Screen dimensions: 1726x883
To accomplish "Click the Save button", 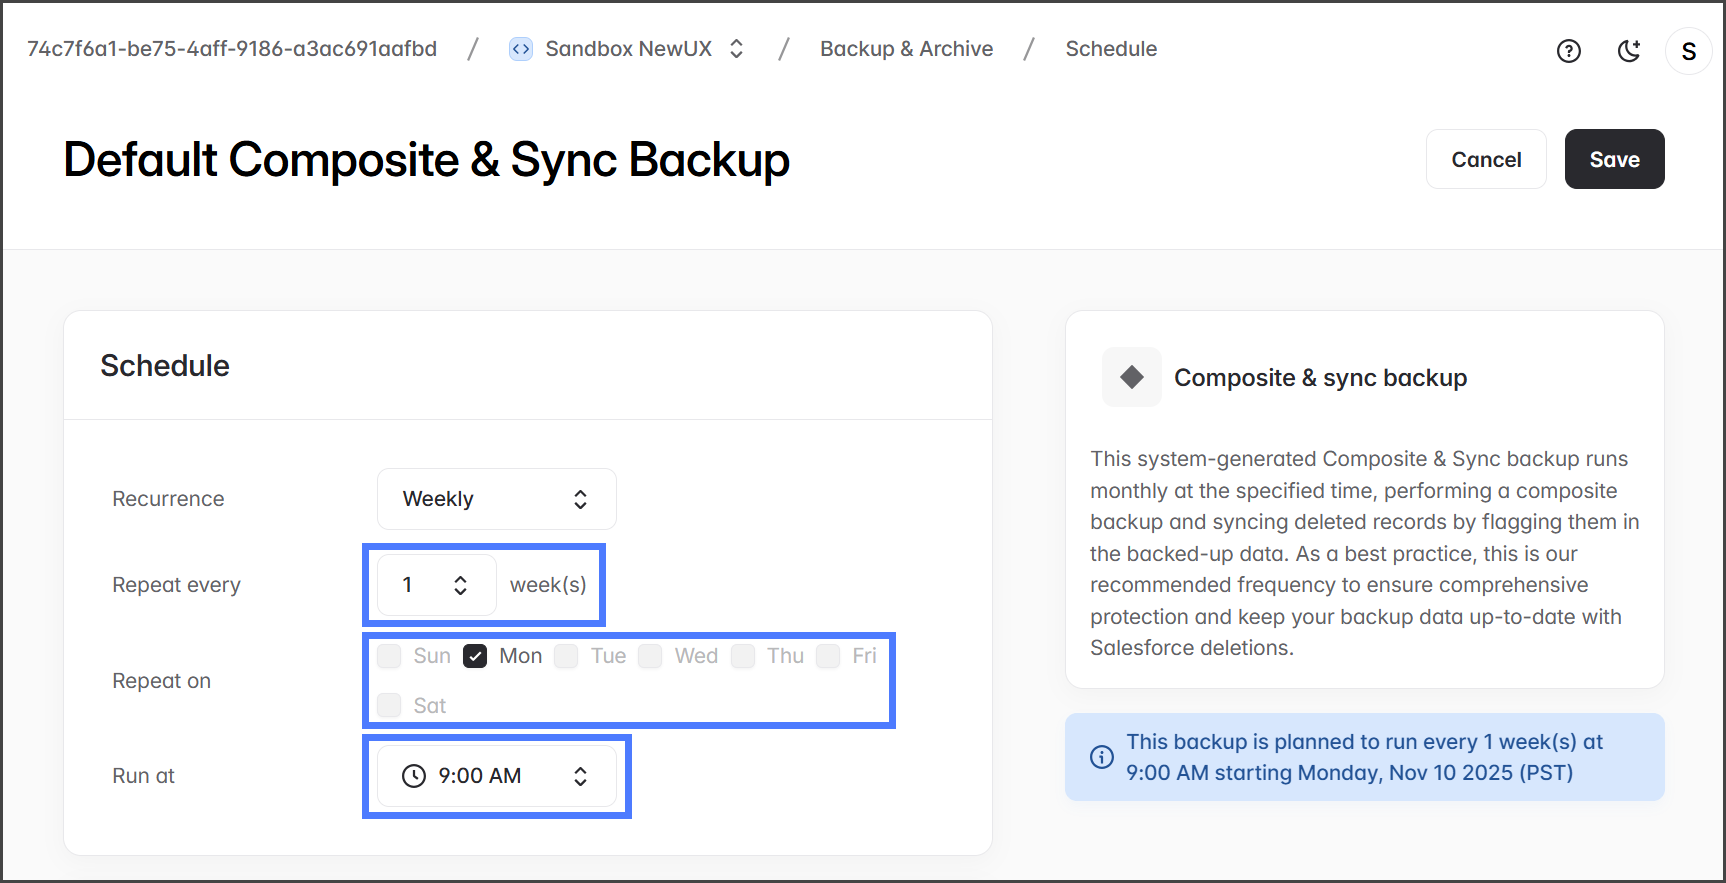I will [x=1614, y=159].
